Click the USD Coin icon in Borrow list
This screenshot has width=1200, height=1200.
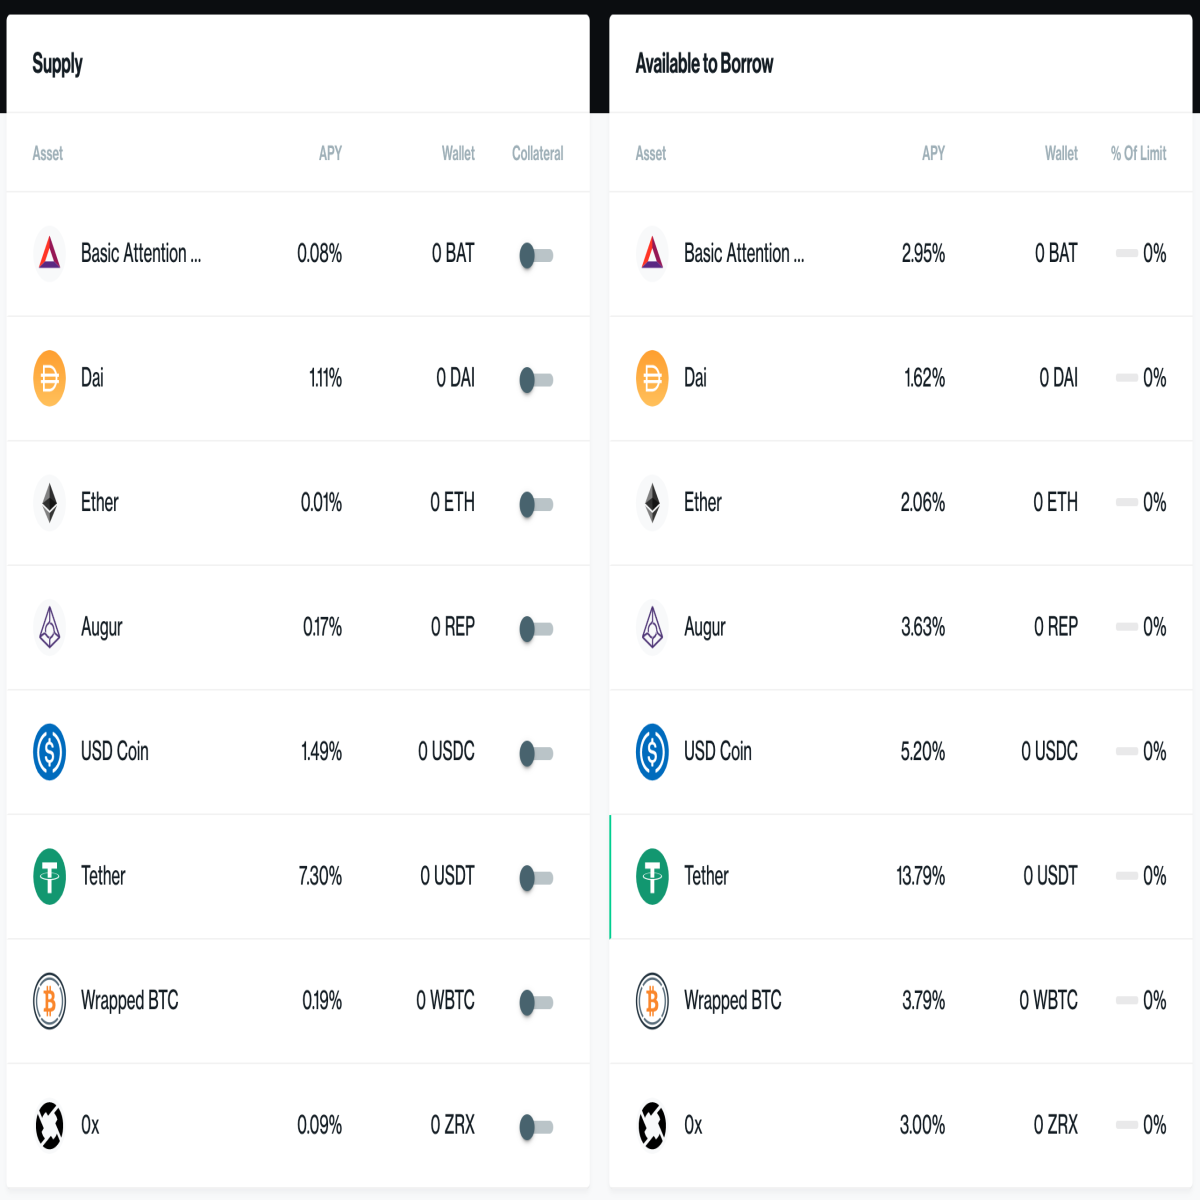[652, 752]
